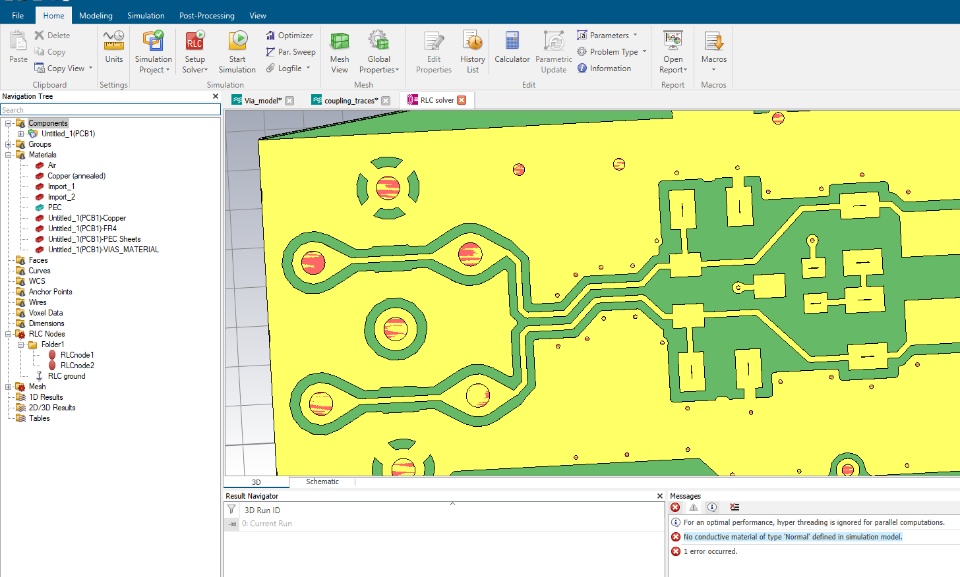The height and width of the screenshot is (577, 960).
Task: Click the 'No conductive material' error message
Action: [792, 537]
